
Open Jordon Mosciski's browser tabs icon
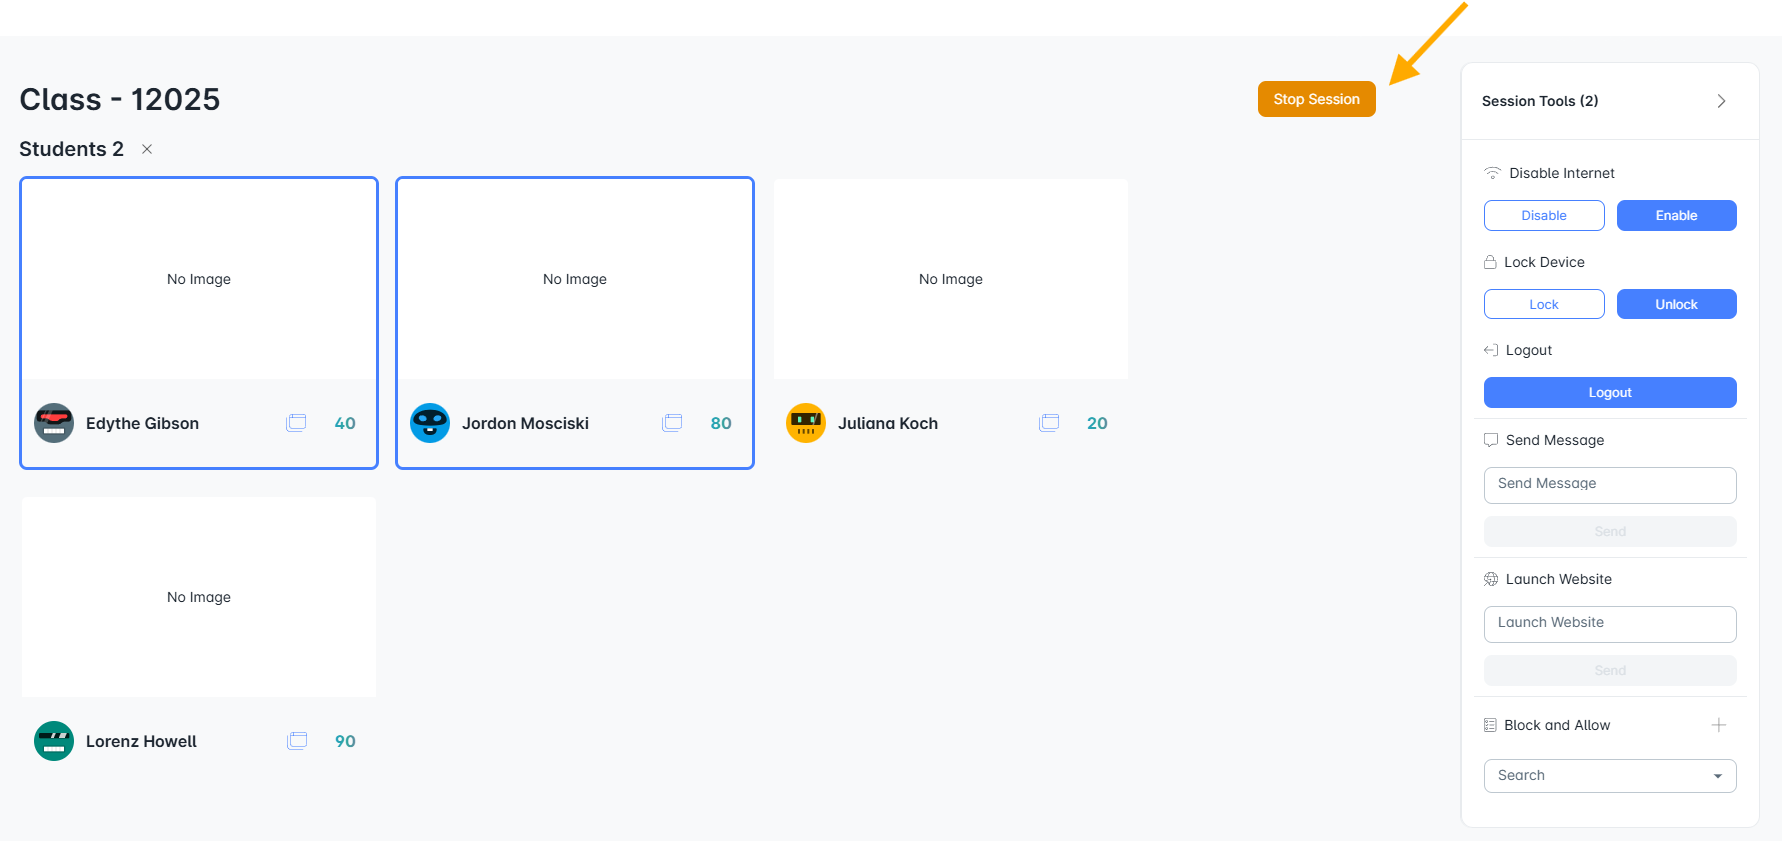[672, 423]
